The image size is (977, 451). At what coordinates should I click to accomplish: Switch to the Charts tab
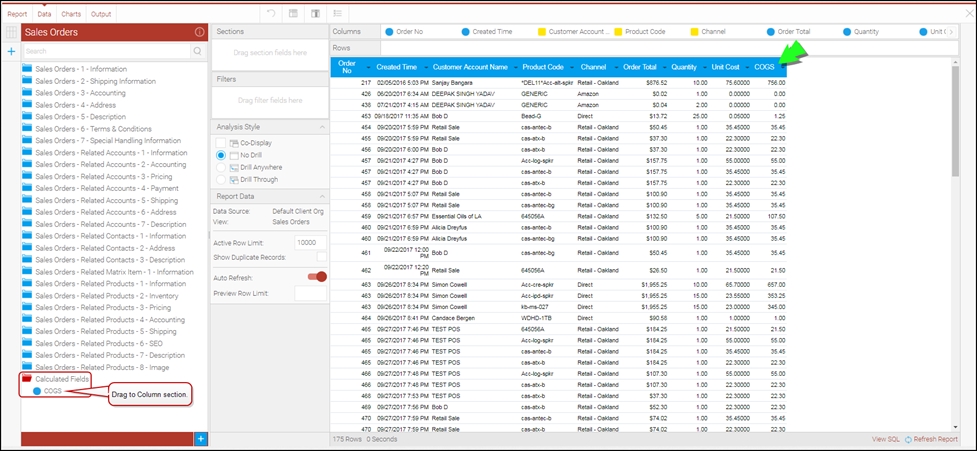tap(71, 14)
